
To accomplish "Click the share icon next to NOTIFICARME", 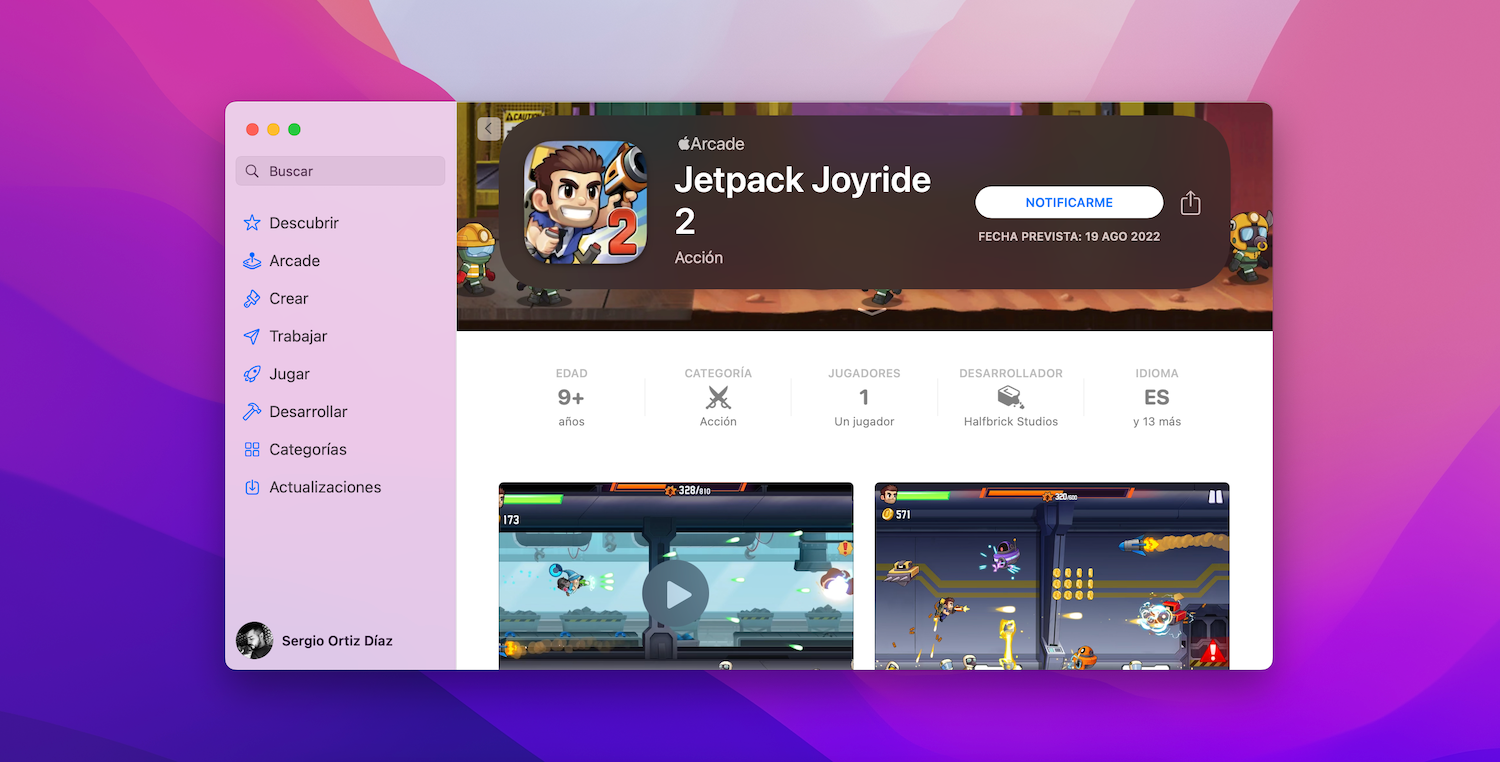I will point(1190,202).
